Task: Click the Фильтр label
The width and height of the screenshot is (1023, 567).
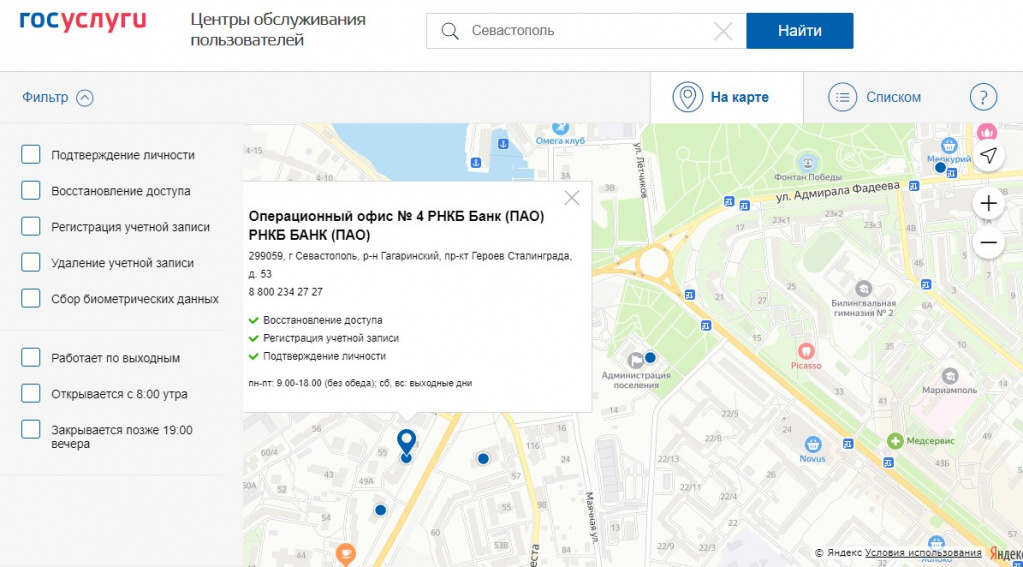Action: 45,97
